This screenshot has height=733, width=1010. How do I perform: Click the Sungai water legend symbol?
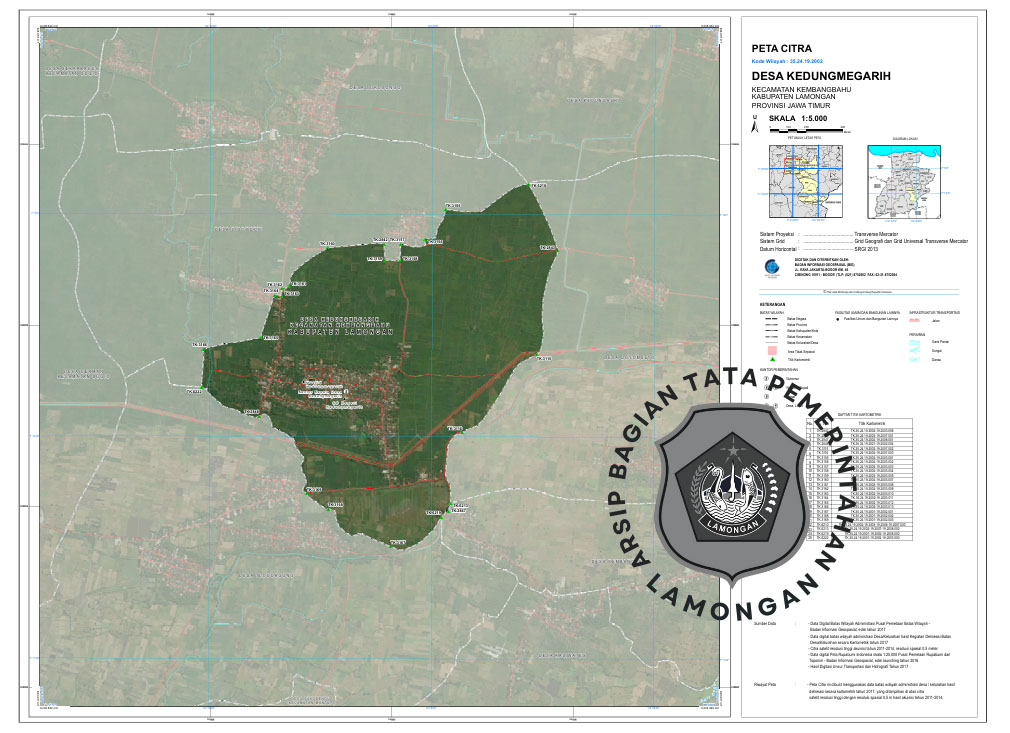click(913, 351)
